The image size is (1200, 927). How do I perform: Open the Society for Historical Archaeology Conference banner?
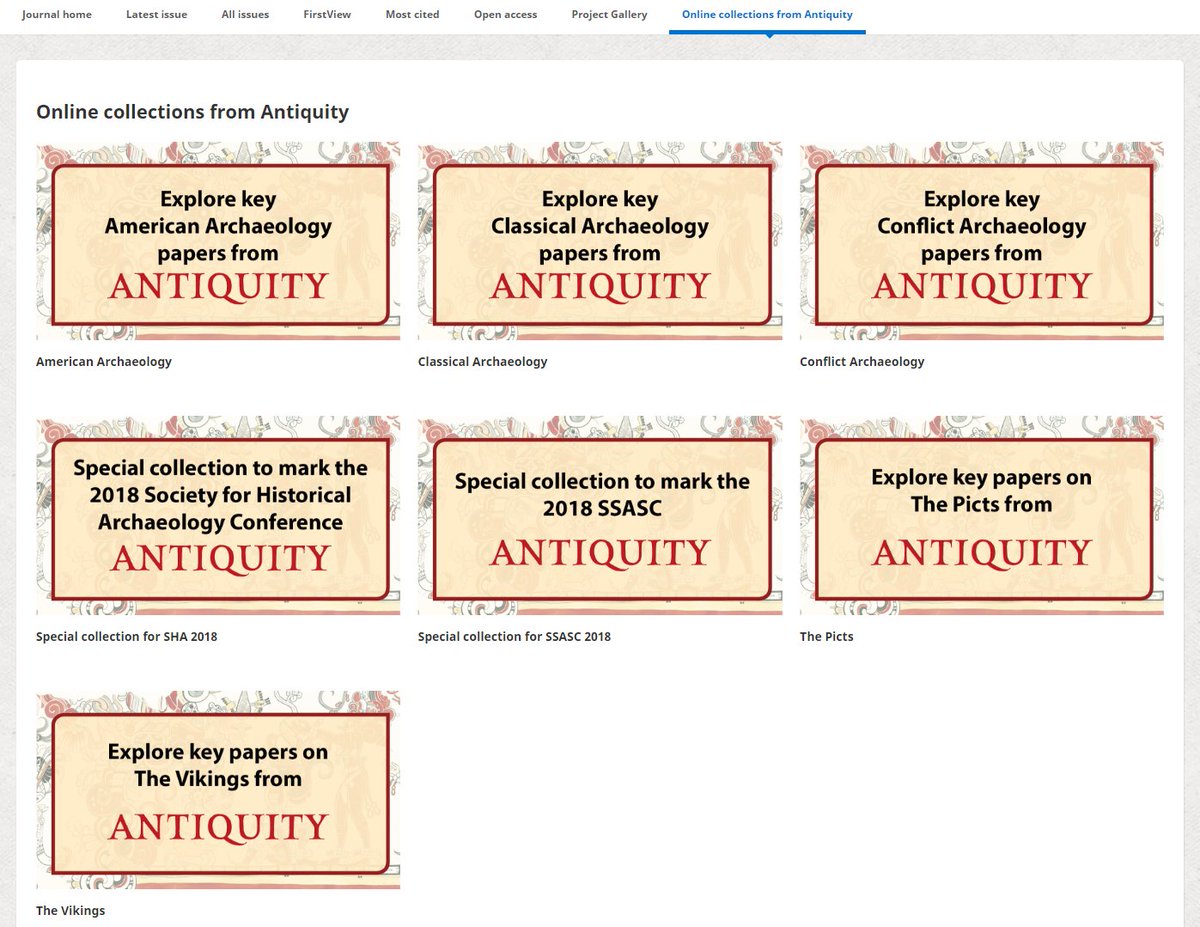pyautogui.click(x=218, y=516)
